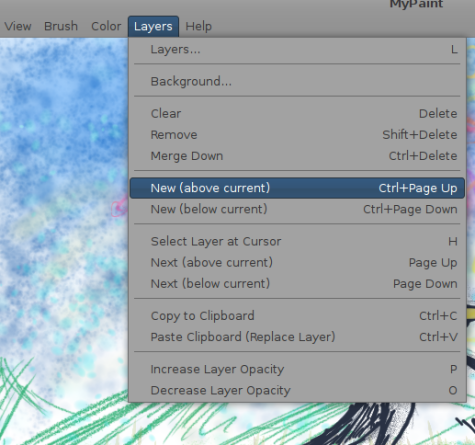Select Next (below current) layer
This screenshot has height=445, width=475.
(297, 284)
